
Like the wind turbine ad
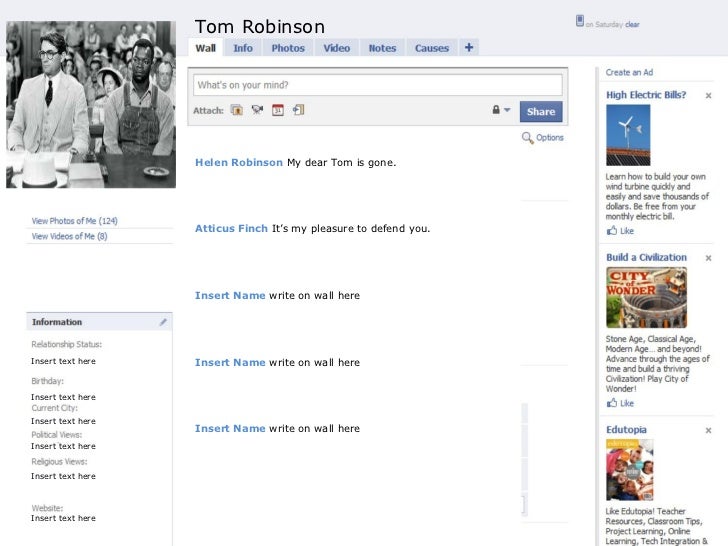[x=620, y=231]
